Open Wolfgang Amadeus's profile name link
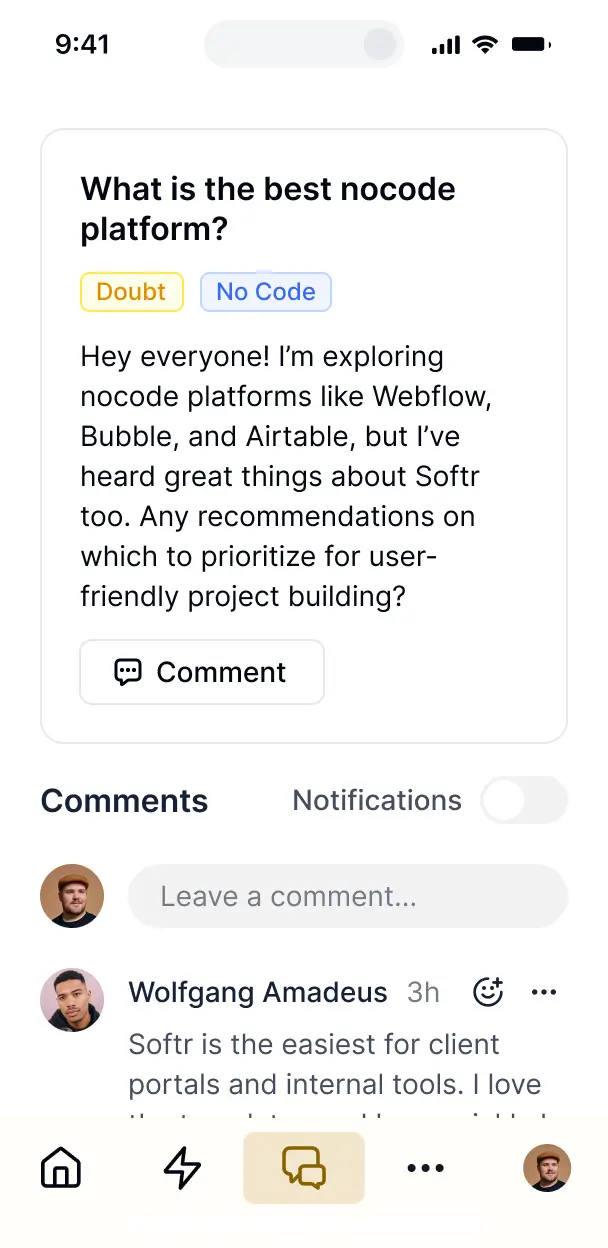 (257, 992)
